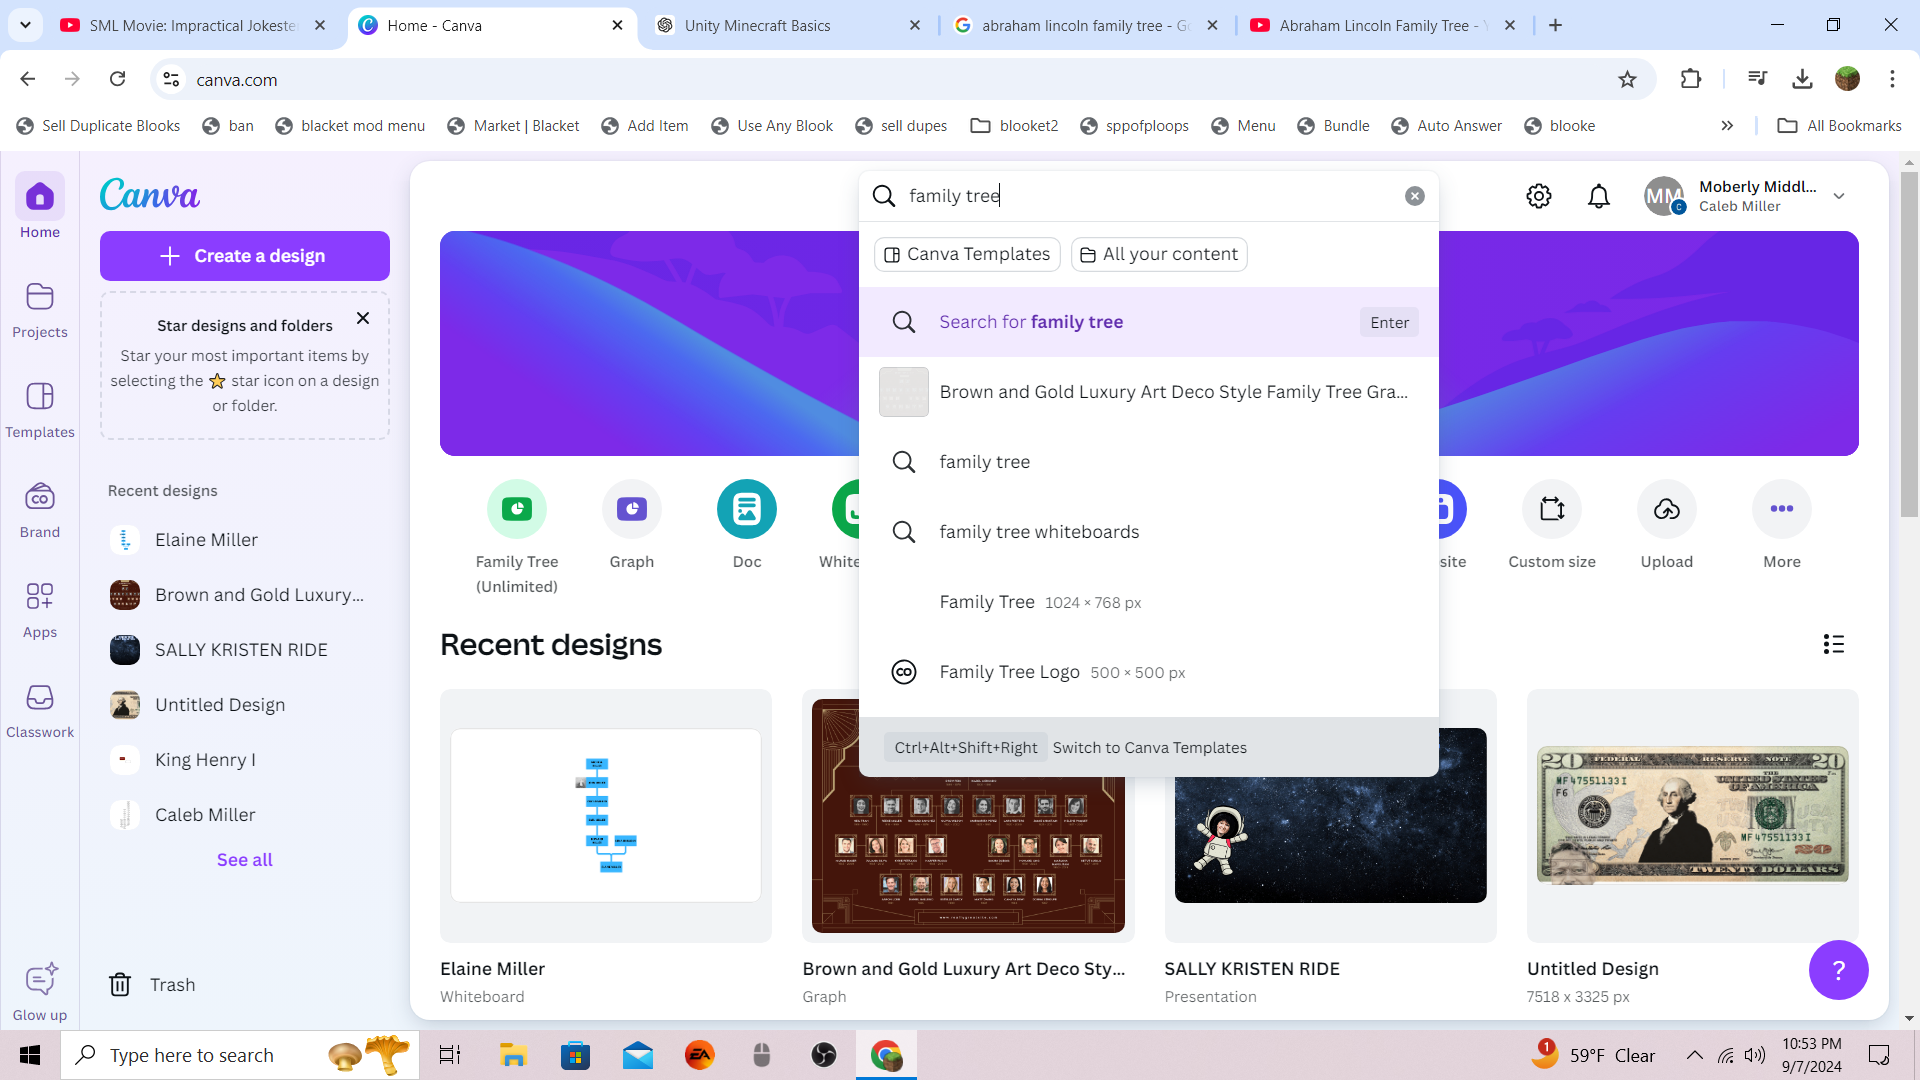Switch to the Unity Minecraft Basics tab

[757, 26]
